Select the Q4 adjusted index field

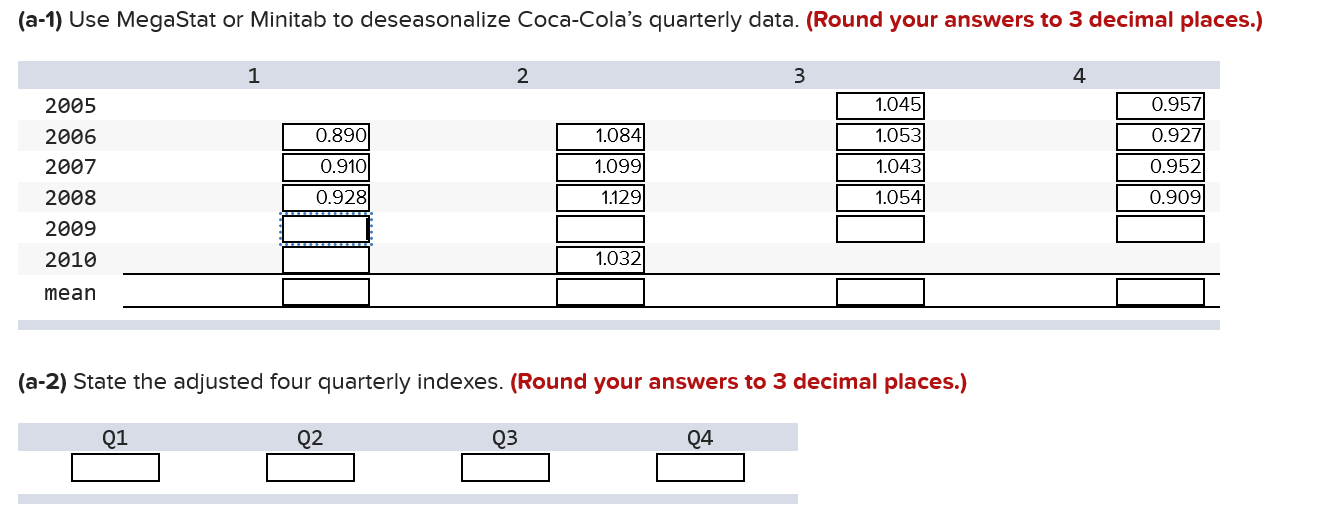pos(700,467)
